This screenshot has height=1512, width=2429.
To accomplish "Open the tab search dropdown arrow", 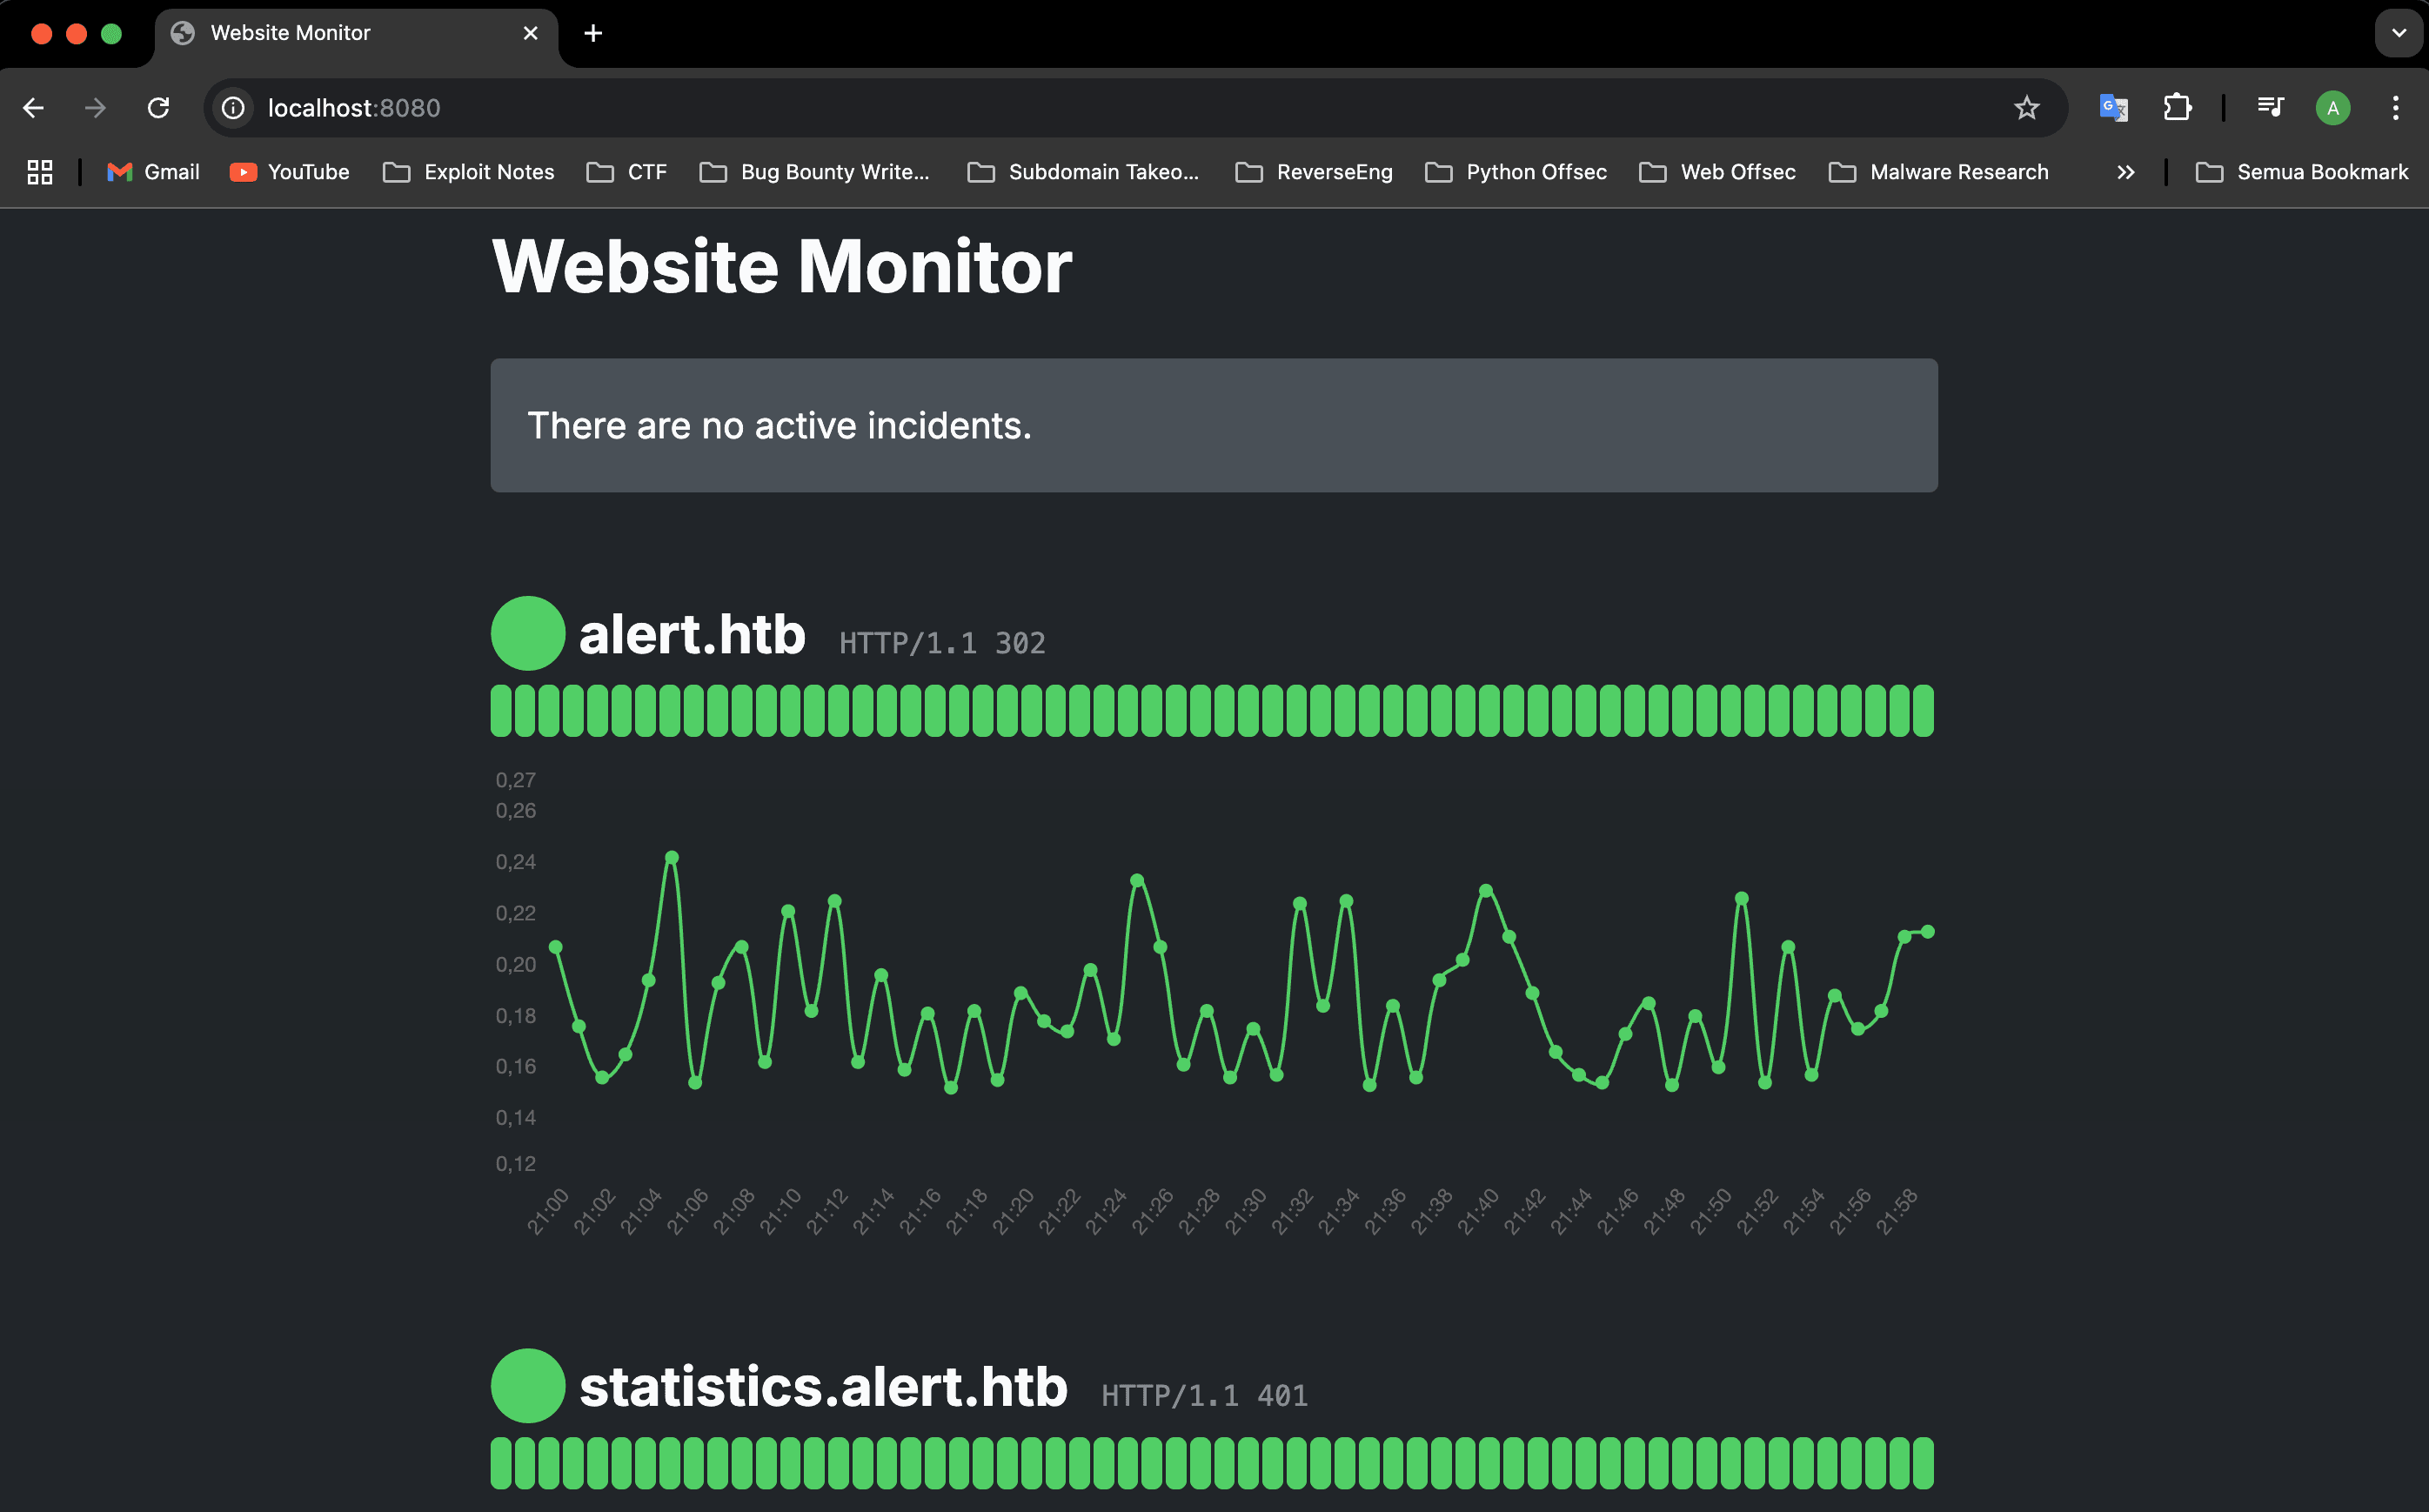I will (2398, 33).
